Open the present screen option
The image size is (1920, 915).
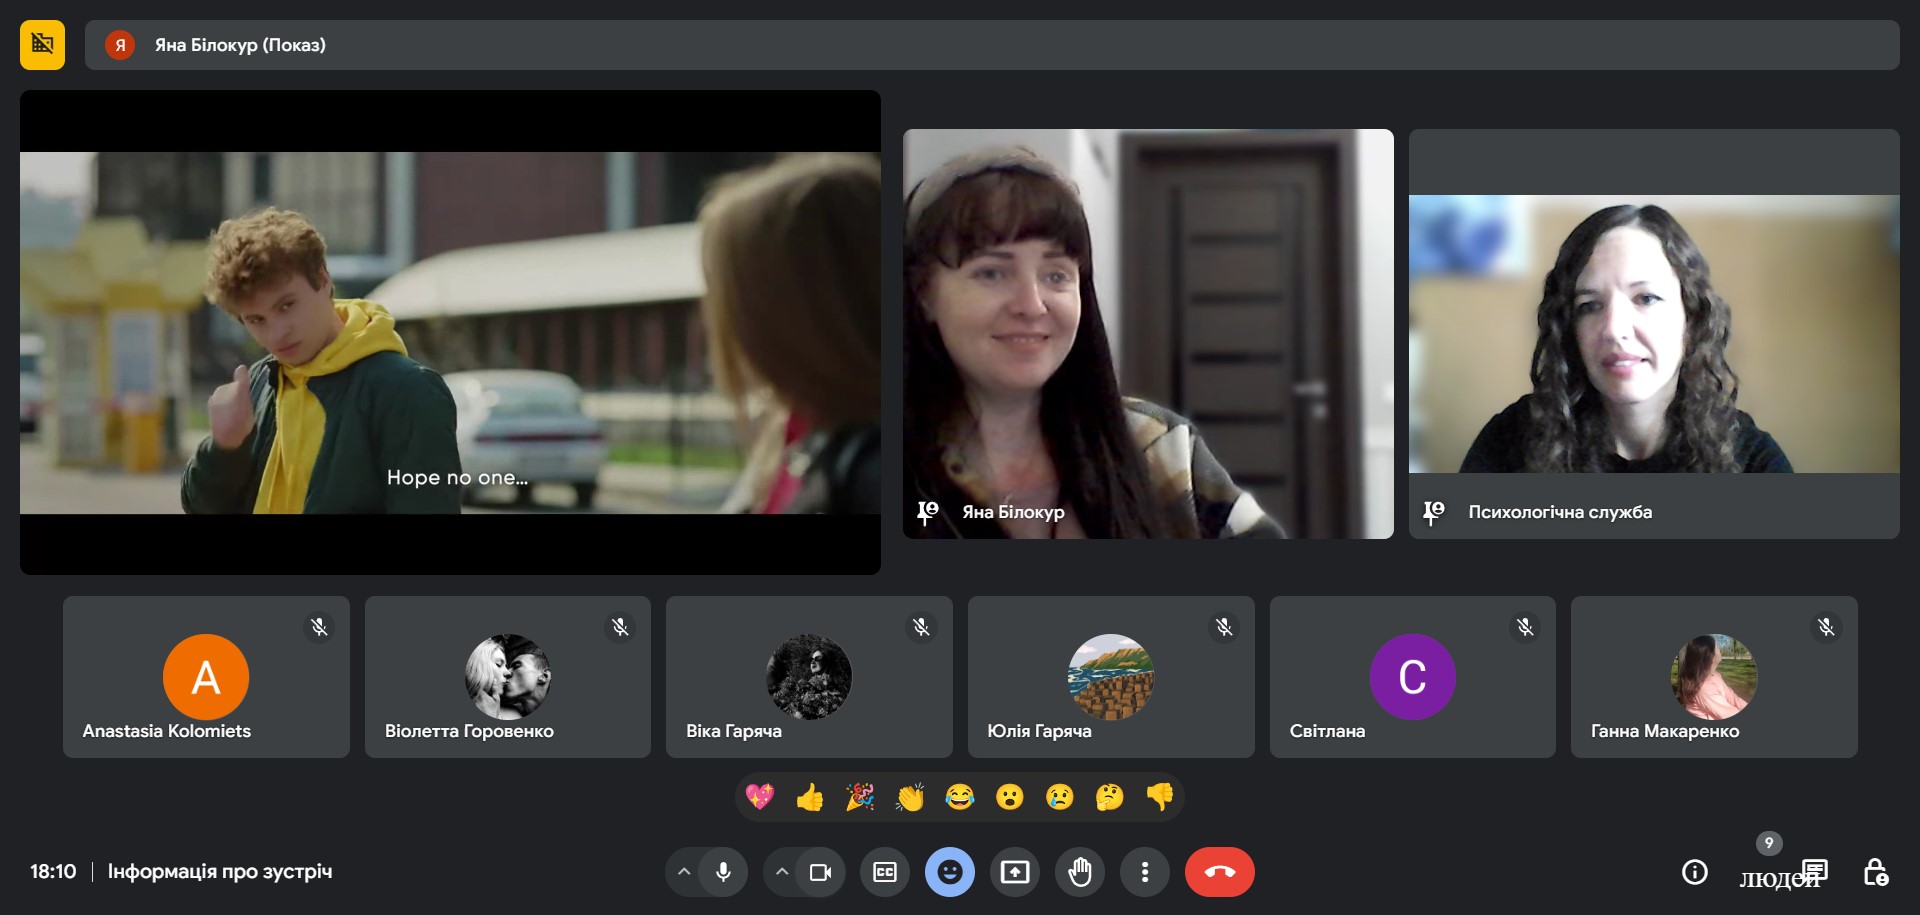pos(1015,872)
